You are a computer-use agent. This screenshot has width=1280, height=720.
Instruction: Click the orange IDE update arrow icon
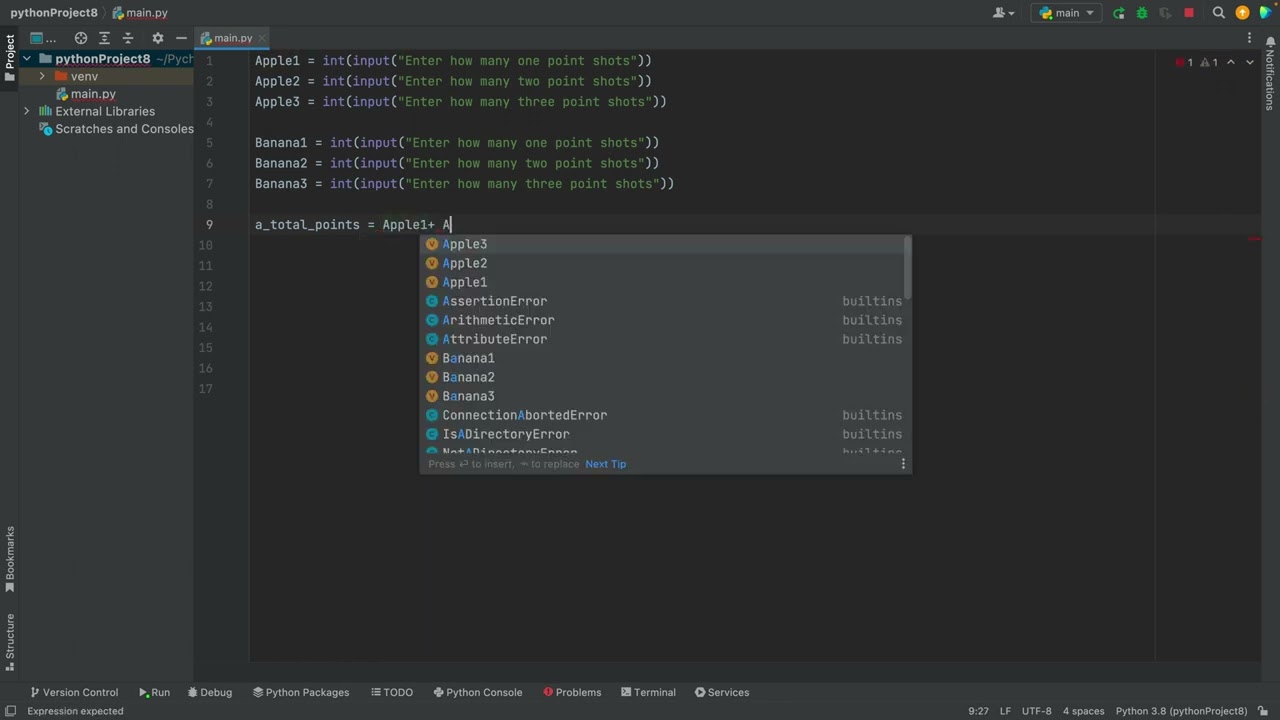(1243, 13)
